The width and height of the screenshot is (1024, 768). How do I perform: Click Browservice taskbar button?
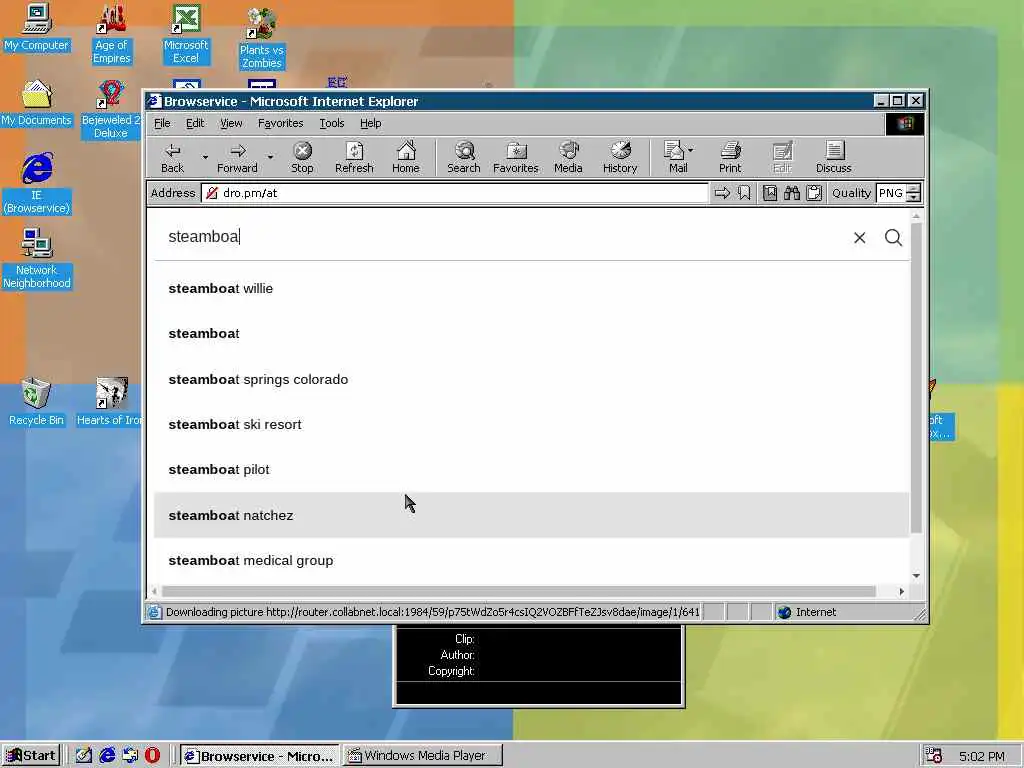click(x=259, y=756)
